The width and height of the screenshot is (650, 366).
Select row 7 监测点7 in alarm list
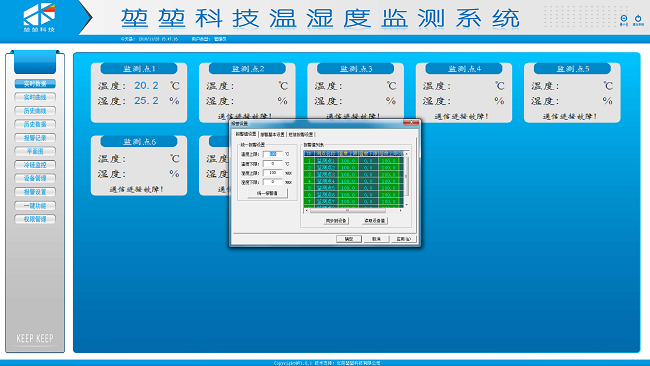coord(354,201)
